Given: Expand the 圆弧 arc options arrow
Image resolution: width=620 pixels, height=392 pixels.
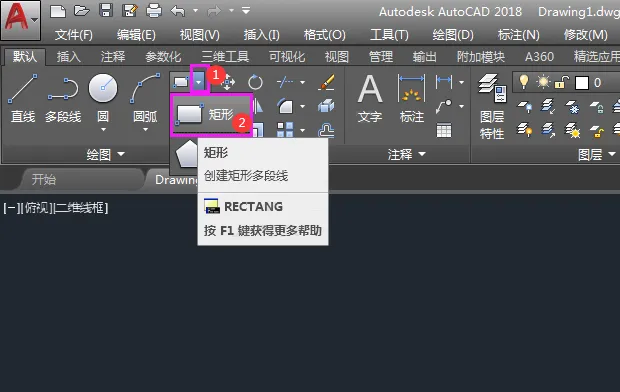Looking at the screenshot, I should click(x=146, y=129).
